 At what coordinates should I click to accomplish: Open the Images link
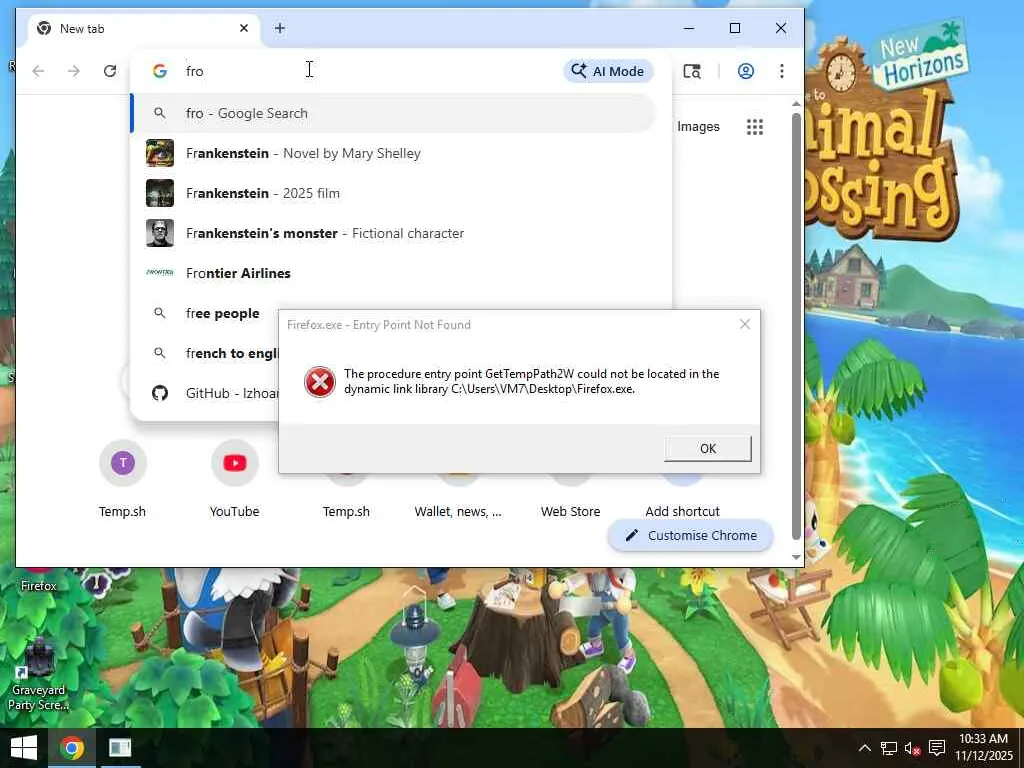point(698,127)
